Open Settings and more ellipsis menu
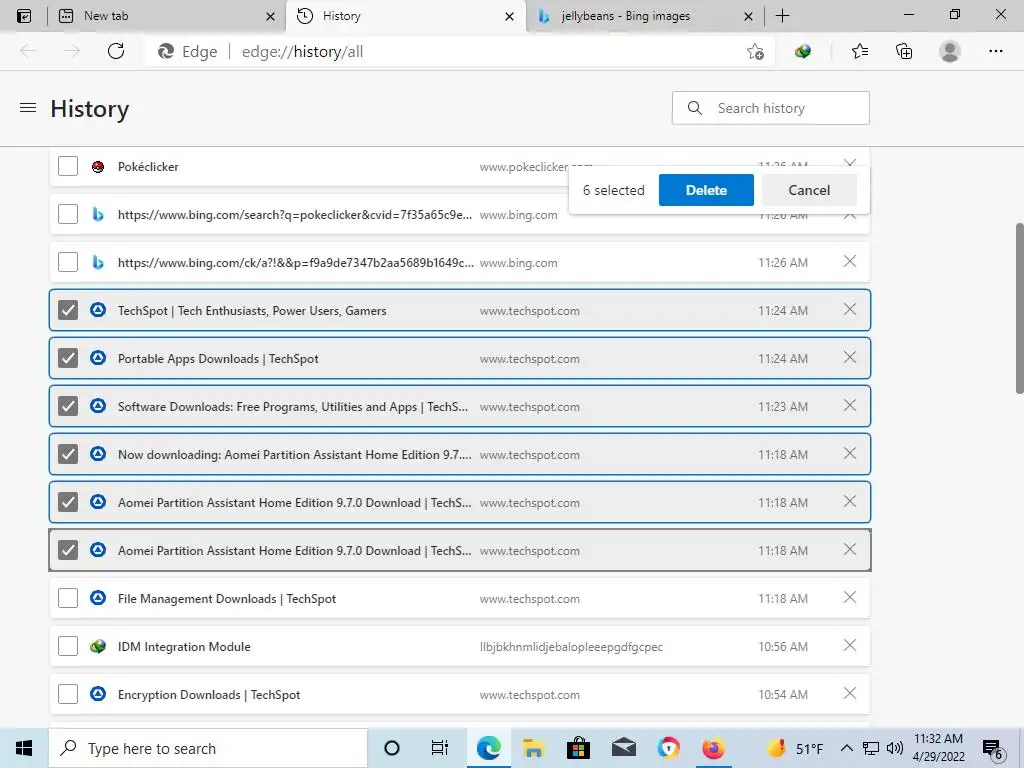Viewport: 1024px width, 768px height. coord(995,51)
